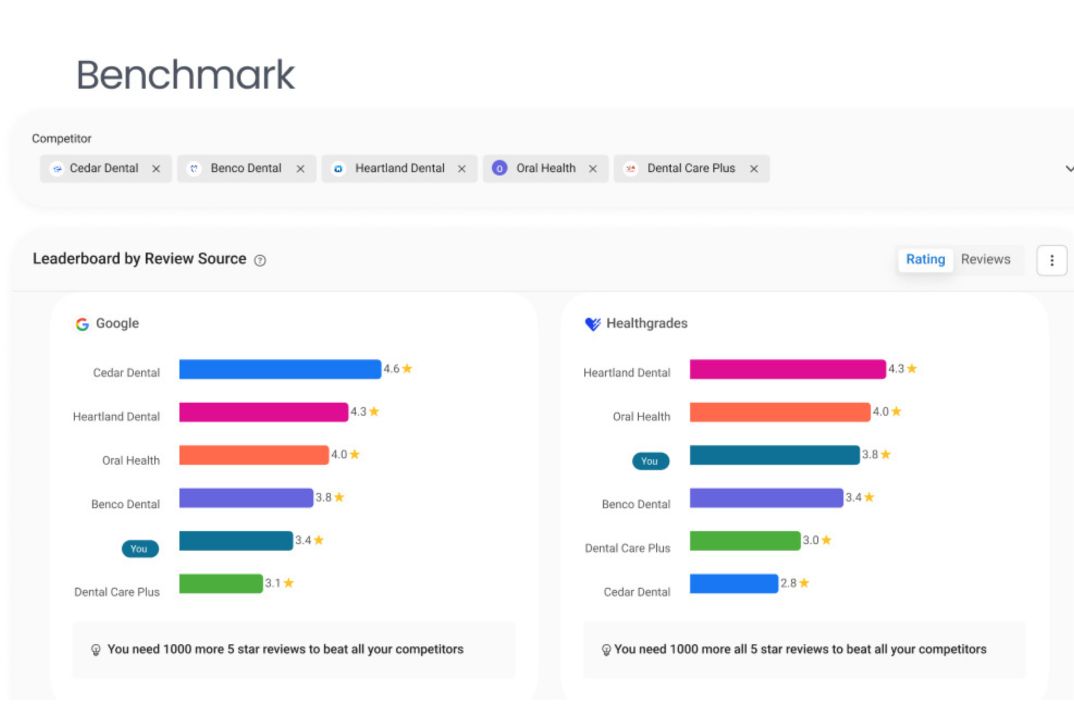
Task: Click Heartland Dental's pink Healthgrades bar
Action: pos(787,369)
